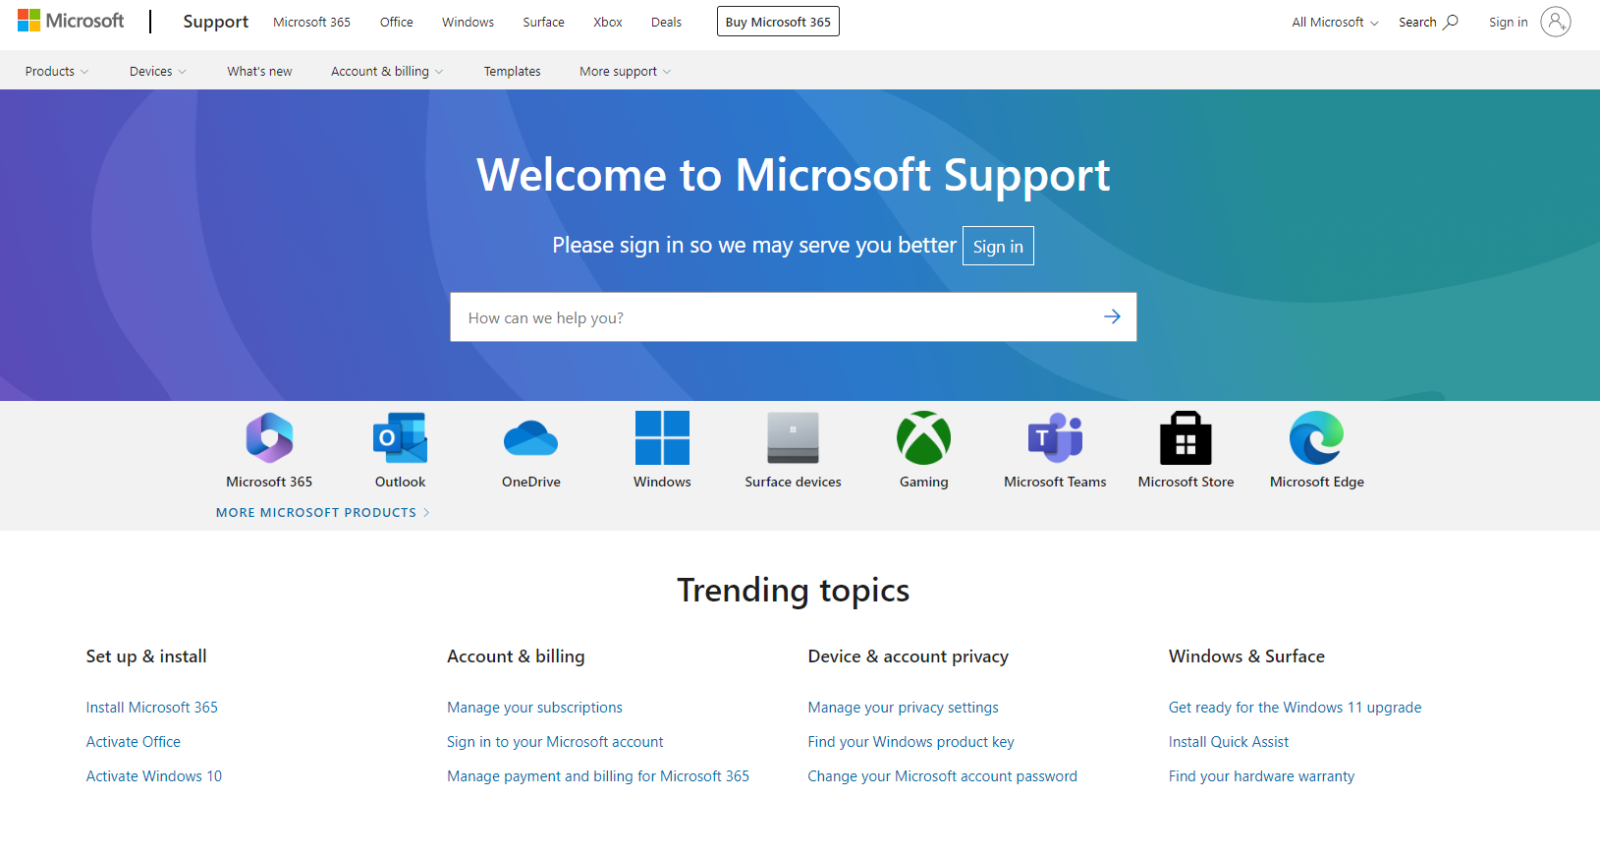Expand the Account & billing dropdown
The width and height of the screenshot is (1600, 855).
coord(387,72)
